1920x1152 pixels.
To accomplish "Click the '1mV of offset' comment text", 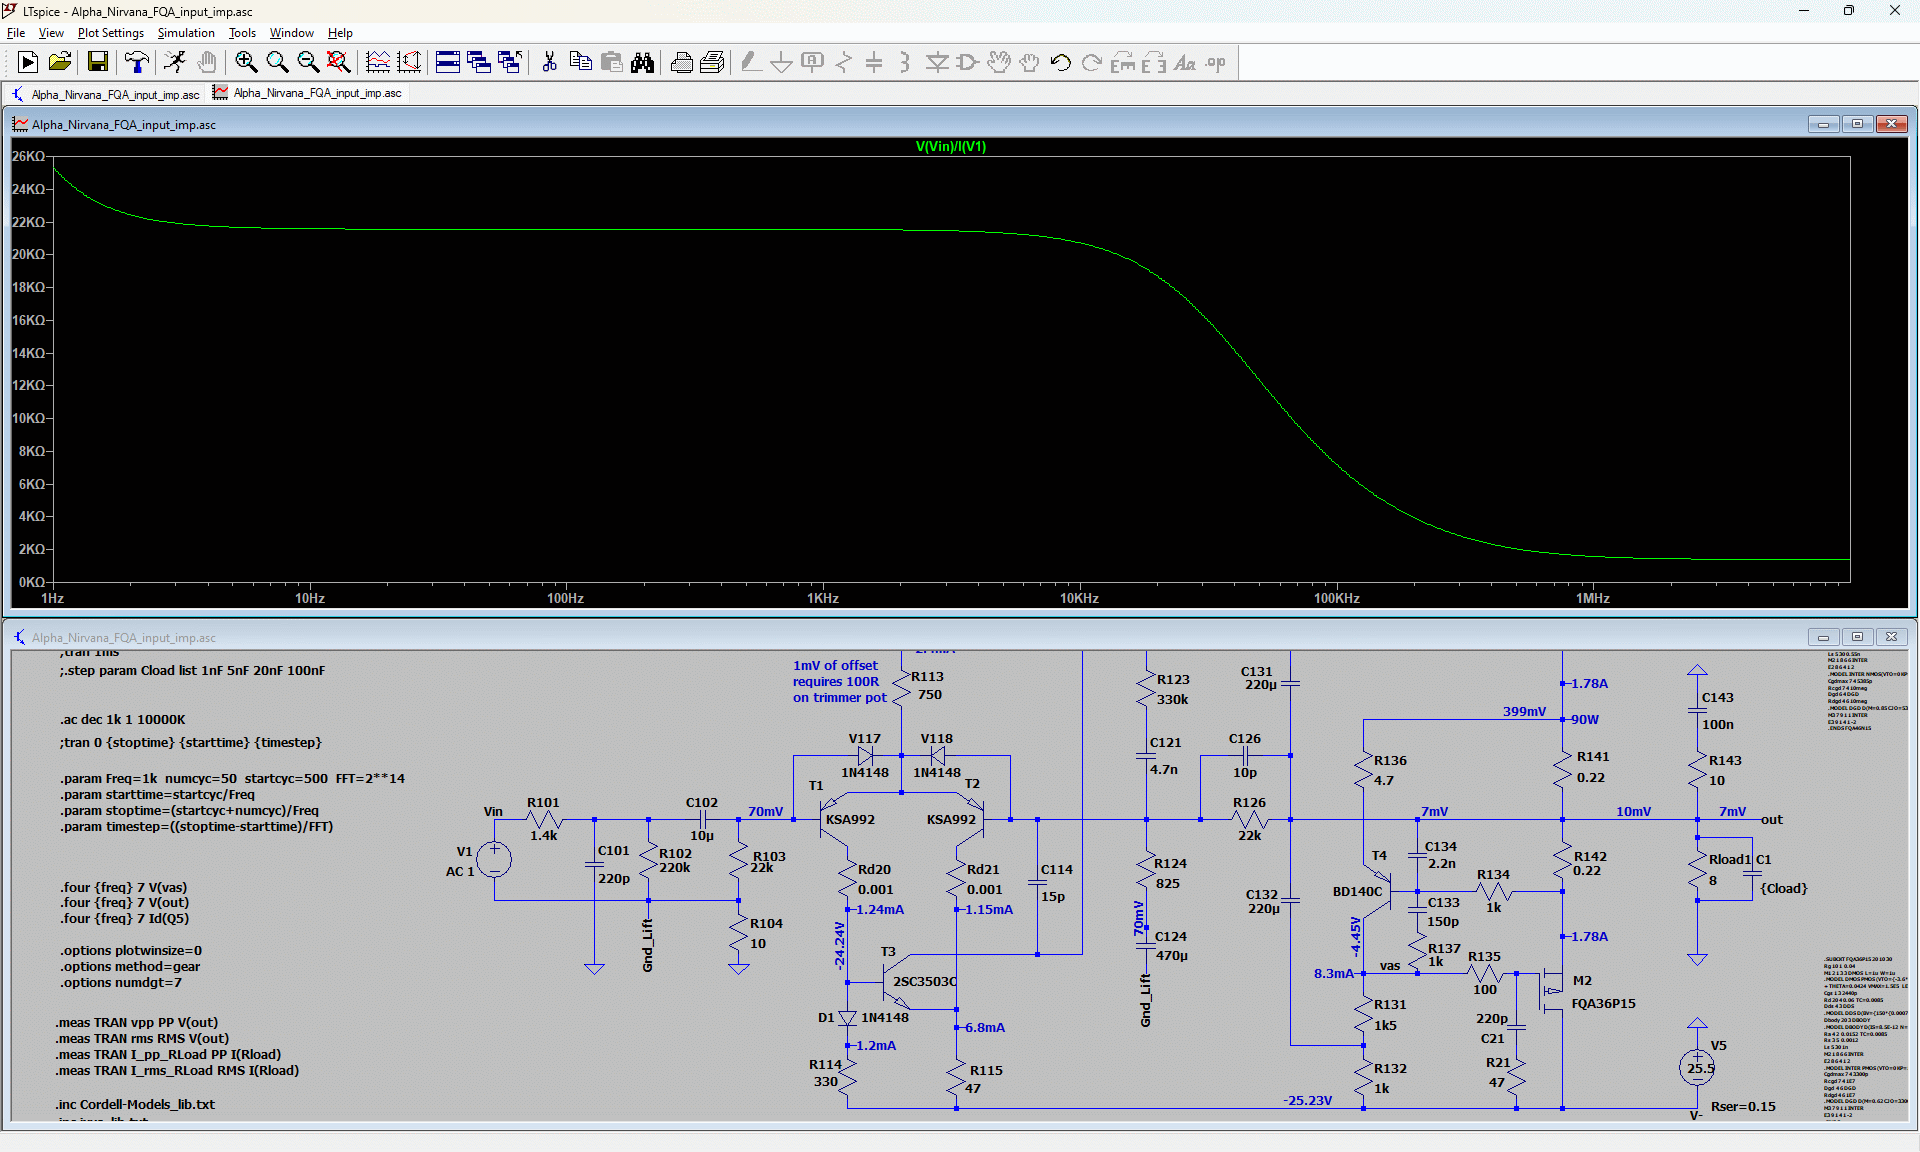I will [x=835, y=665].
